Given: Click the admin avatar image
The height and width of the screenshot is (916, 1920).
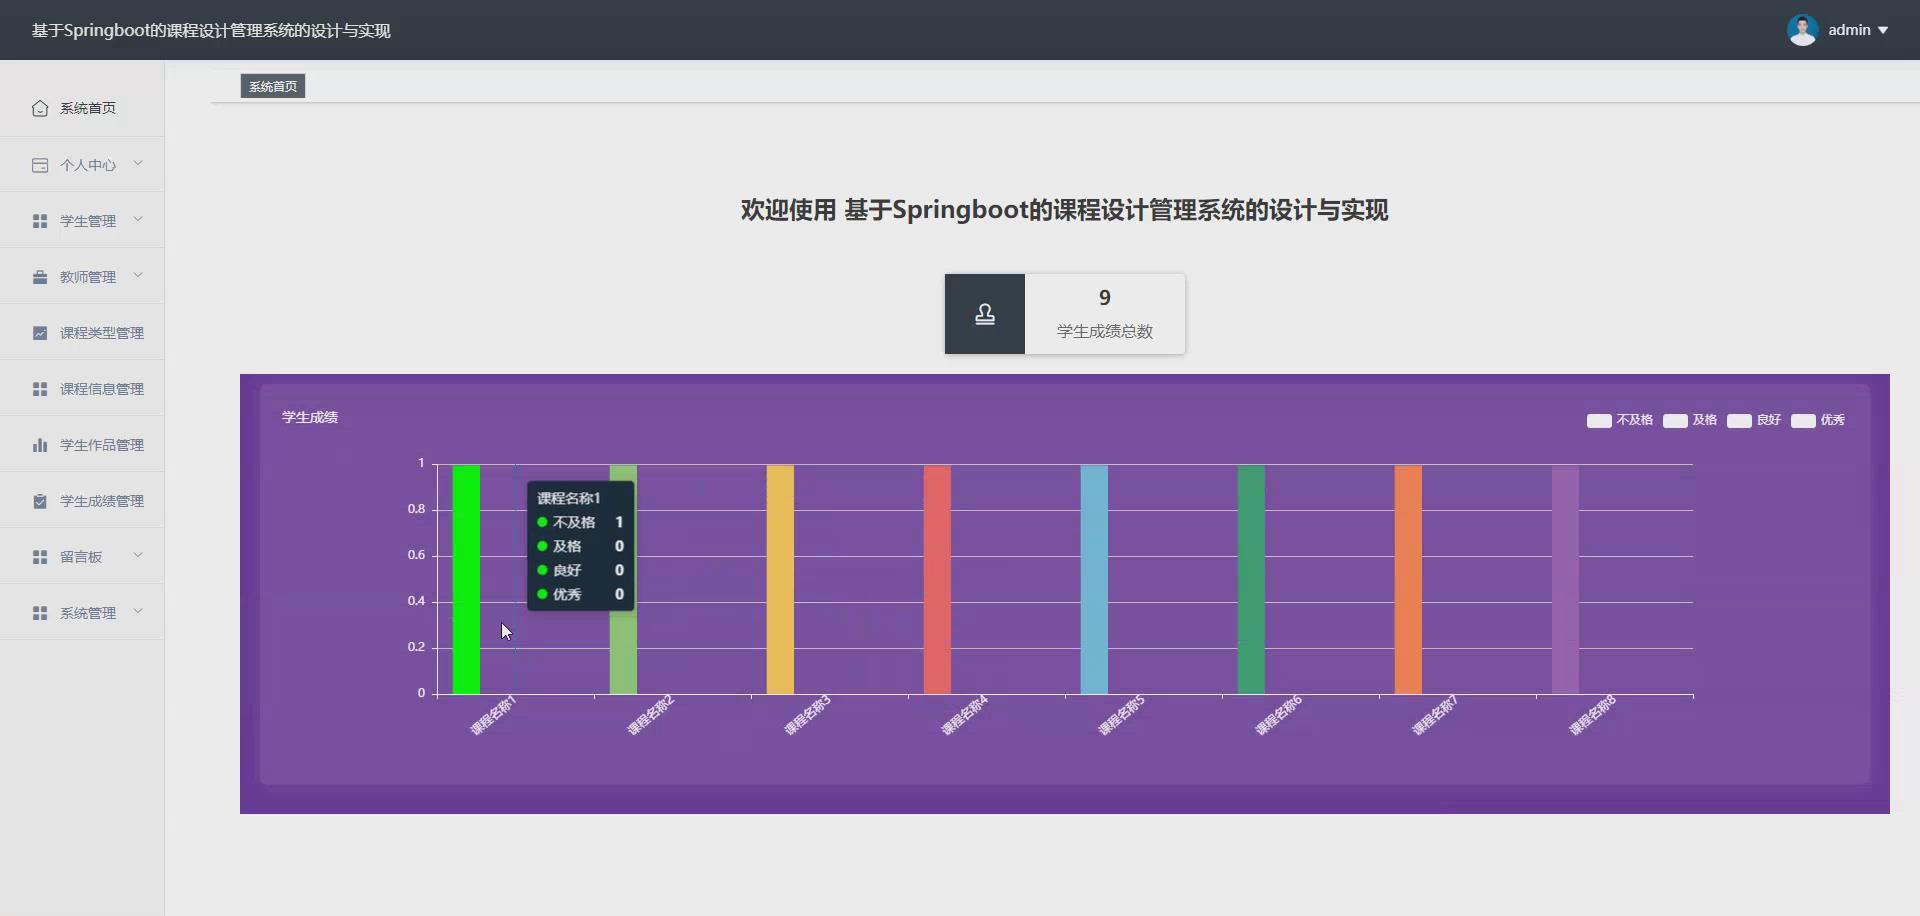Looking at the screenshot, I should (1804, 29).
